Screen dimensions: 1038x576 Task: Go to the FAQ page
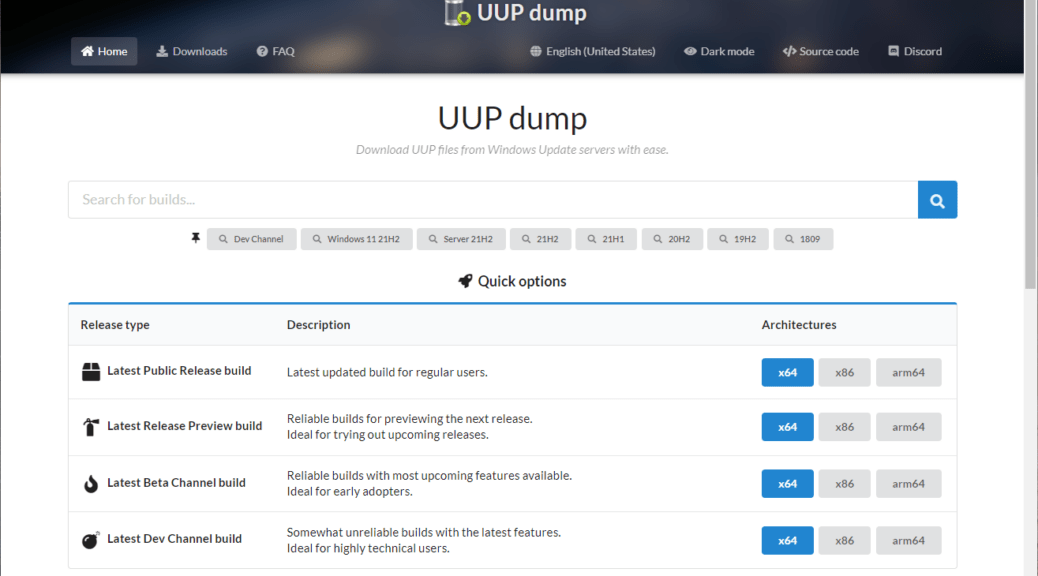(x=275, y=51)
